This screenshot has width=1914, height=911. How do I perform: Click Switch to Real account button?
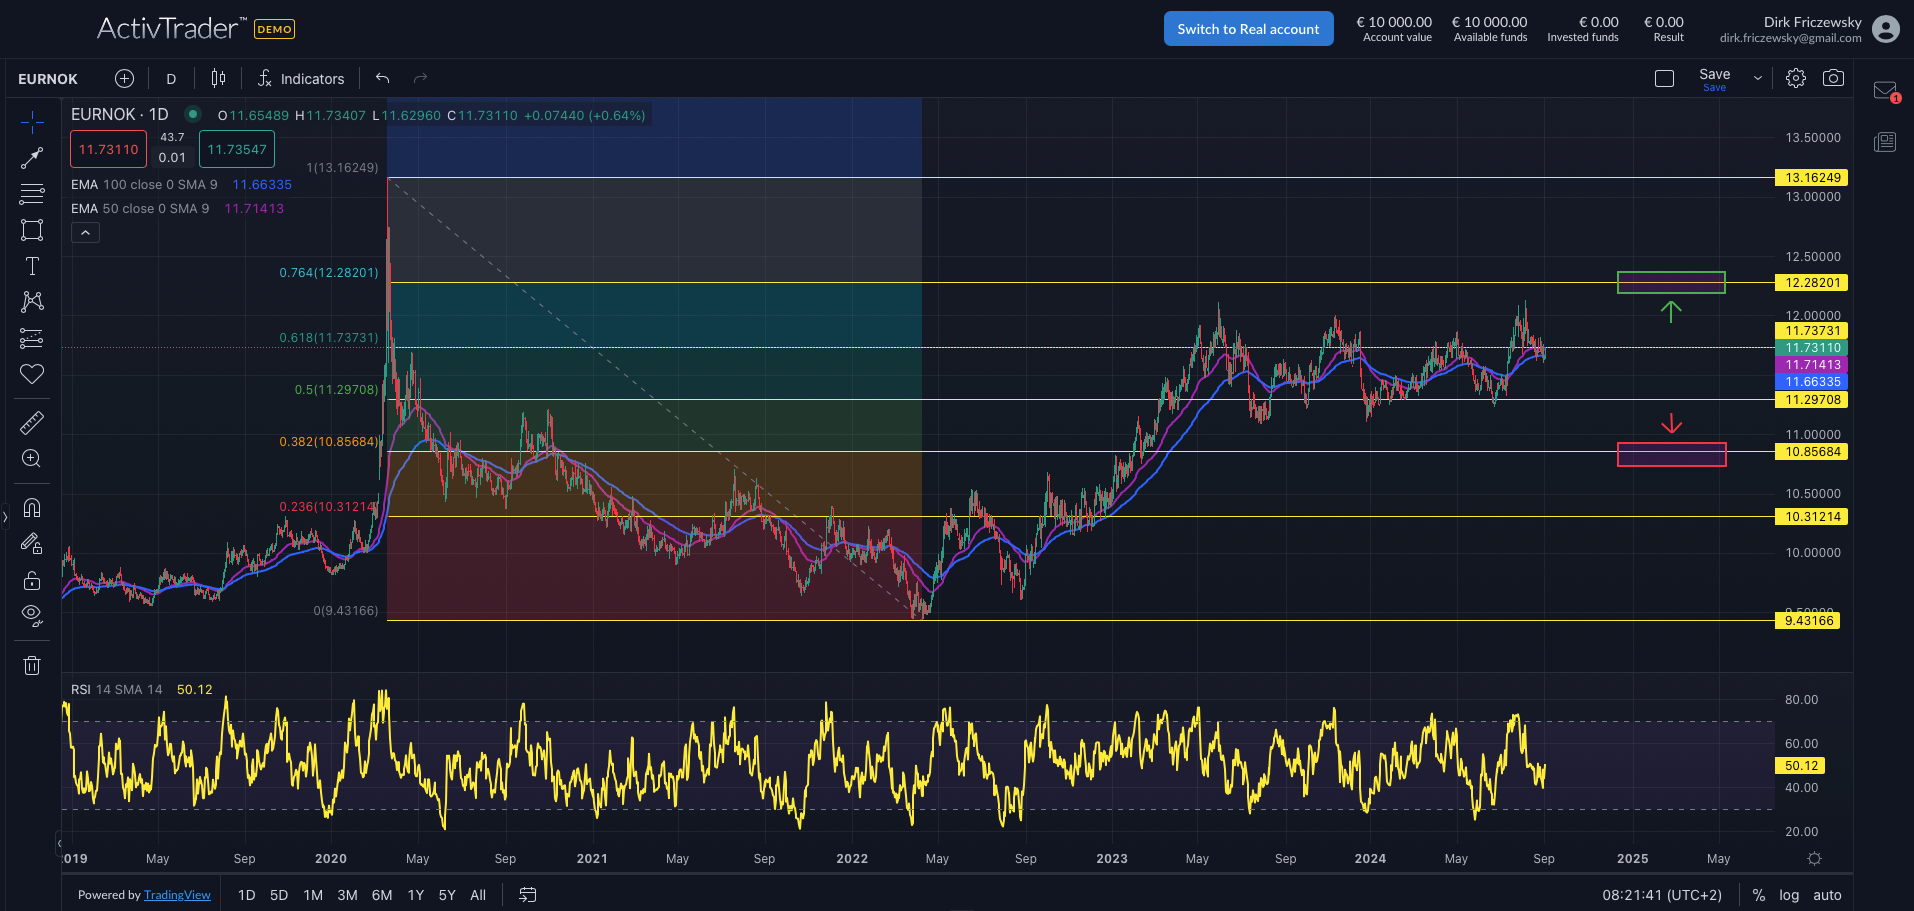pos(1248,29)
